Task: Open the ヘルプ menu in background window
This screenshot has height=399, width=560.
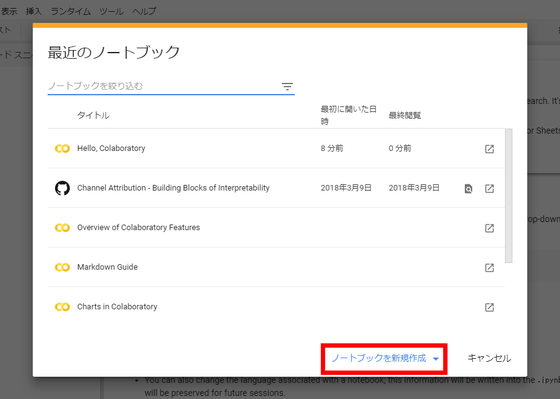Action: (x=144, y=11)
